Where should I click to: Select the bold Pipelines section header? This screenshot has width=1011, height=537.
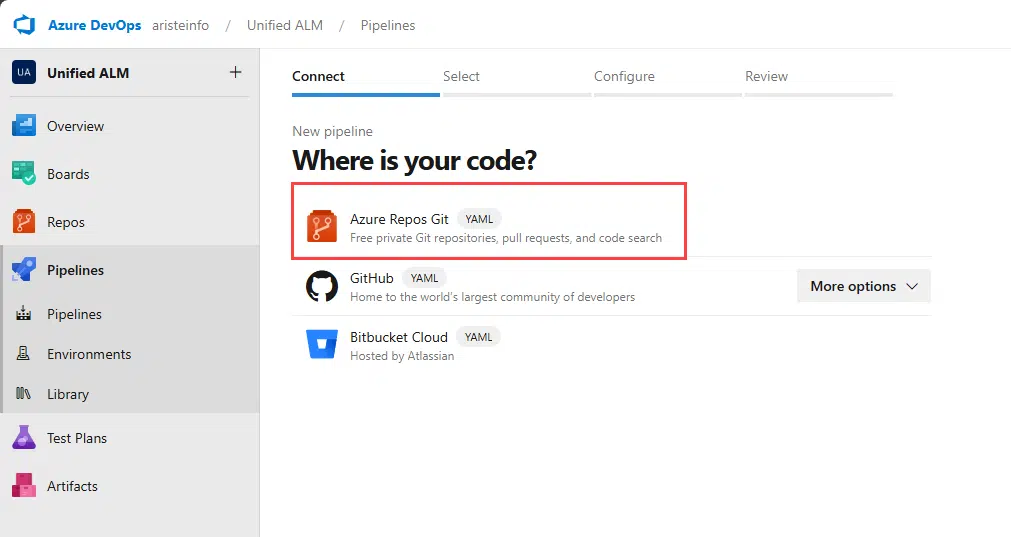click(75, 270)
